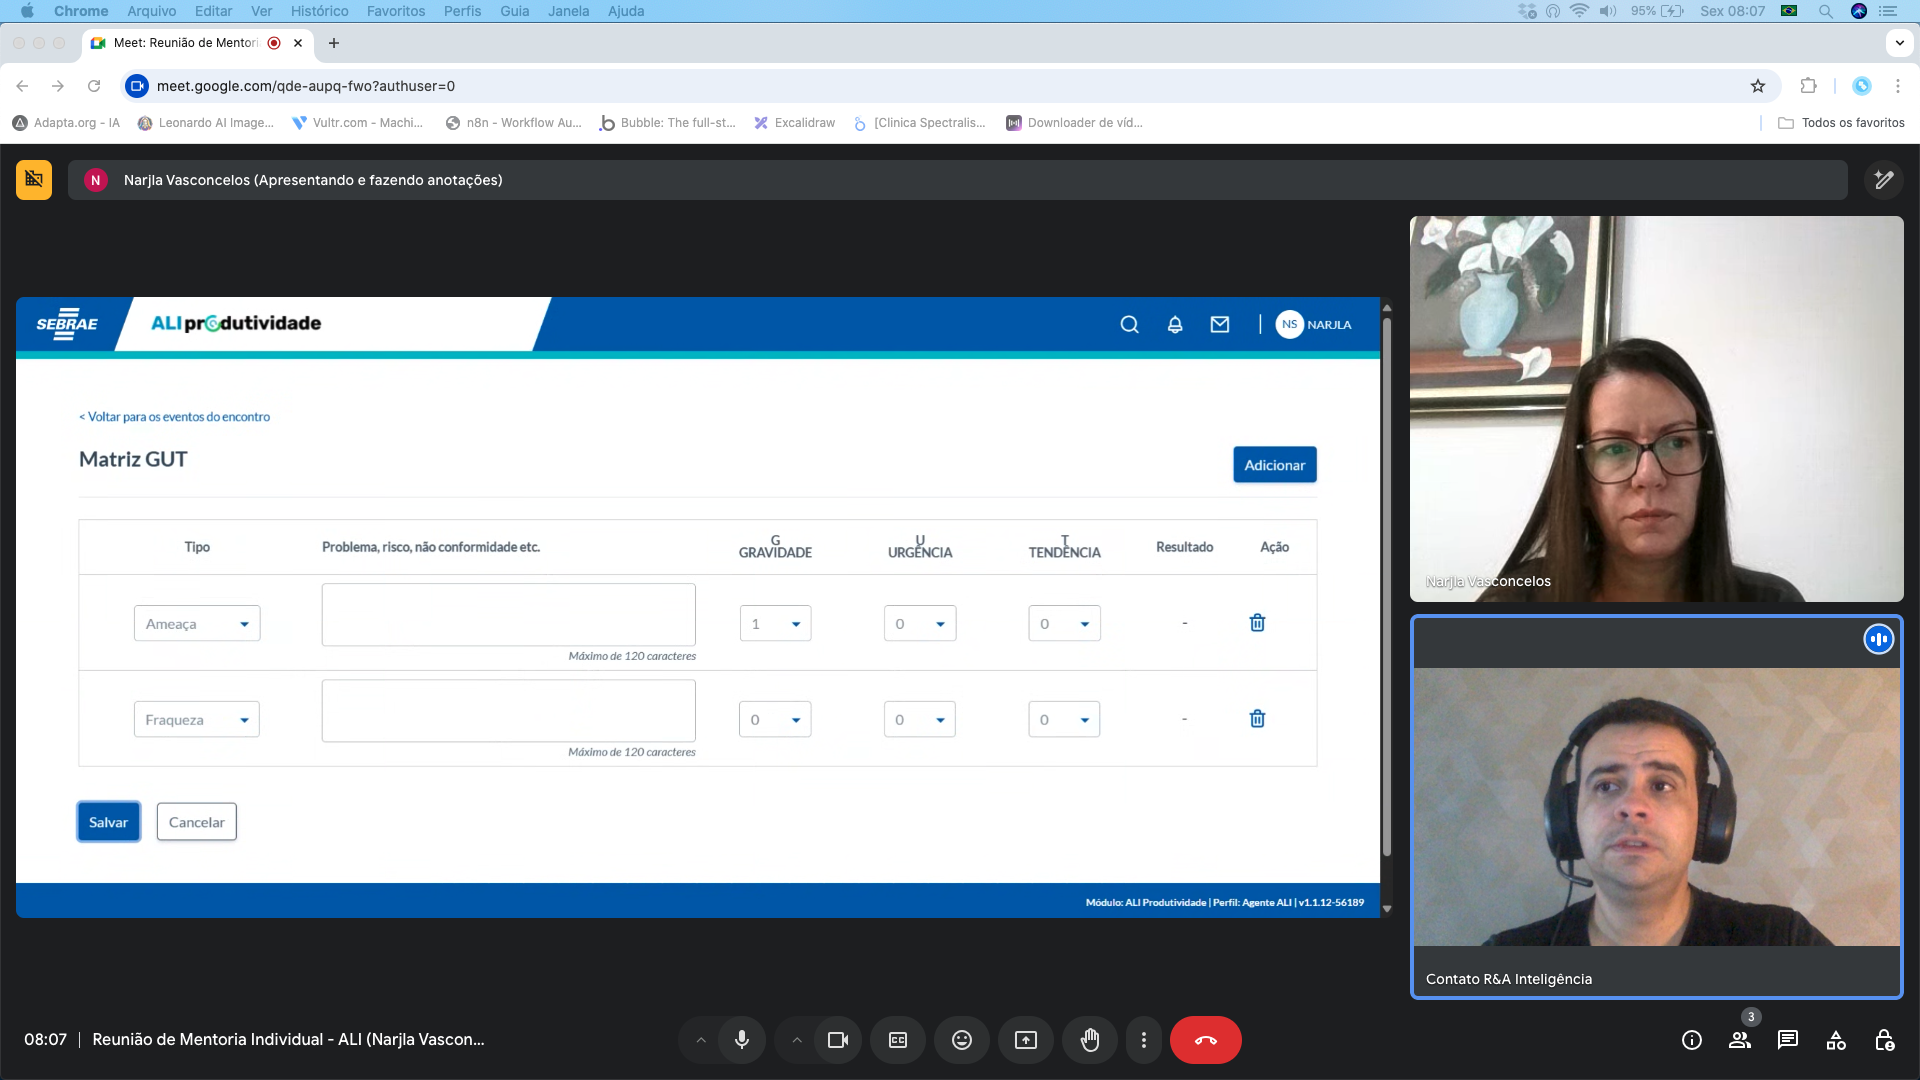
Task: Open the Histórico menu in menu bar
Action: click(319, 11)
